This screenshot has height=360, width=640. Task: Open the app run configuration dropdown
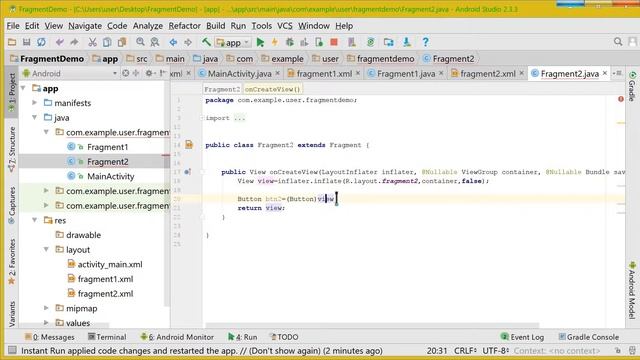coord(233,42)
